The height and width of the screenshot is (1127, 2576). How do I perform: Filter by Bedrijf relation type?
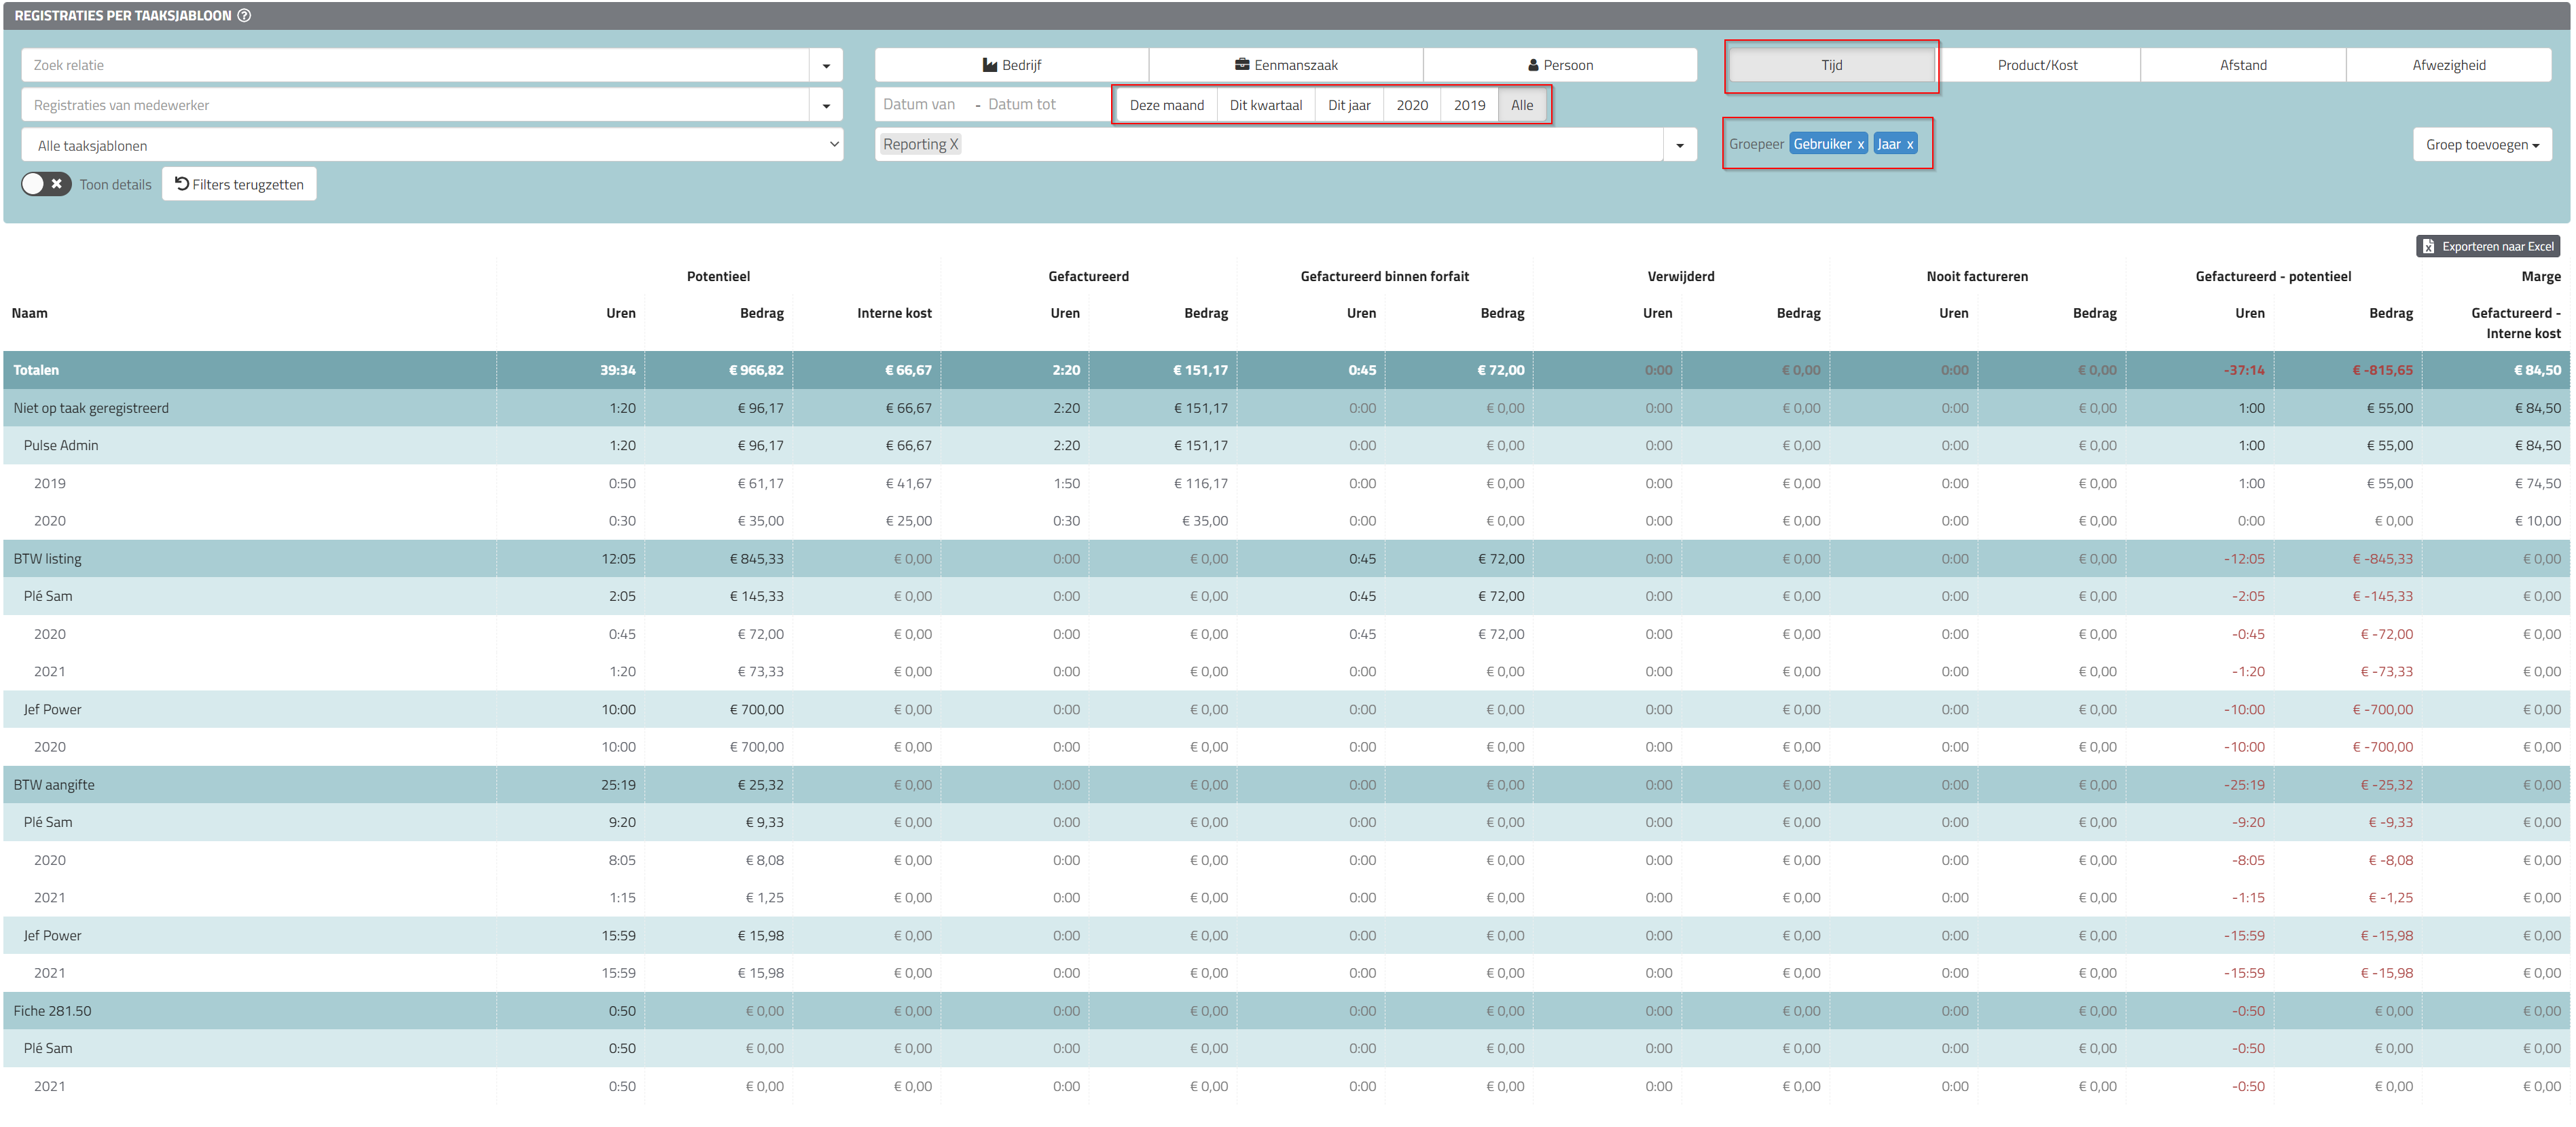coord(1011,65)
